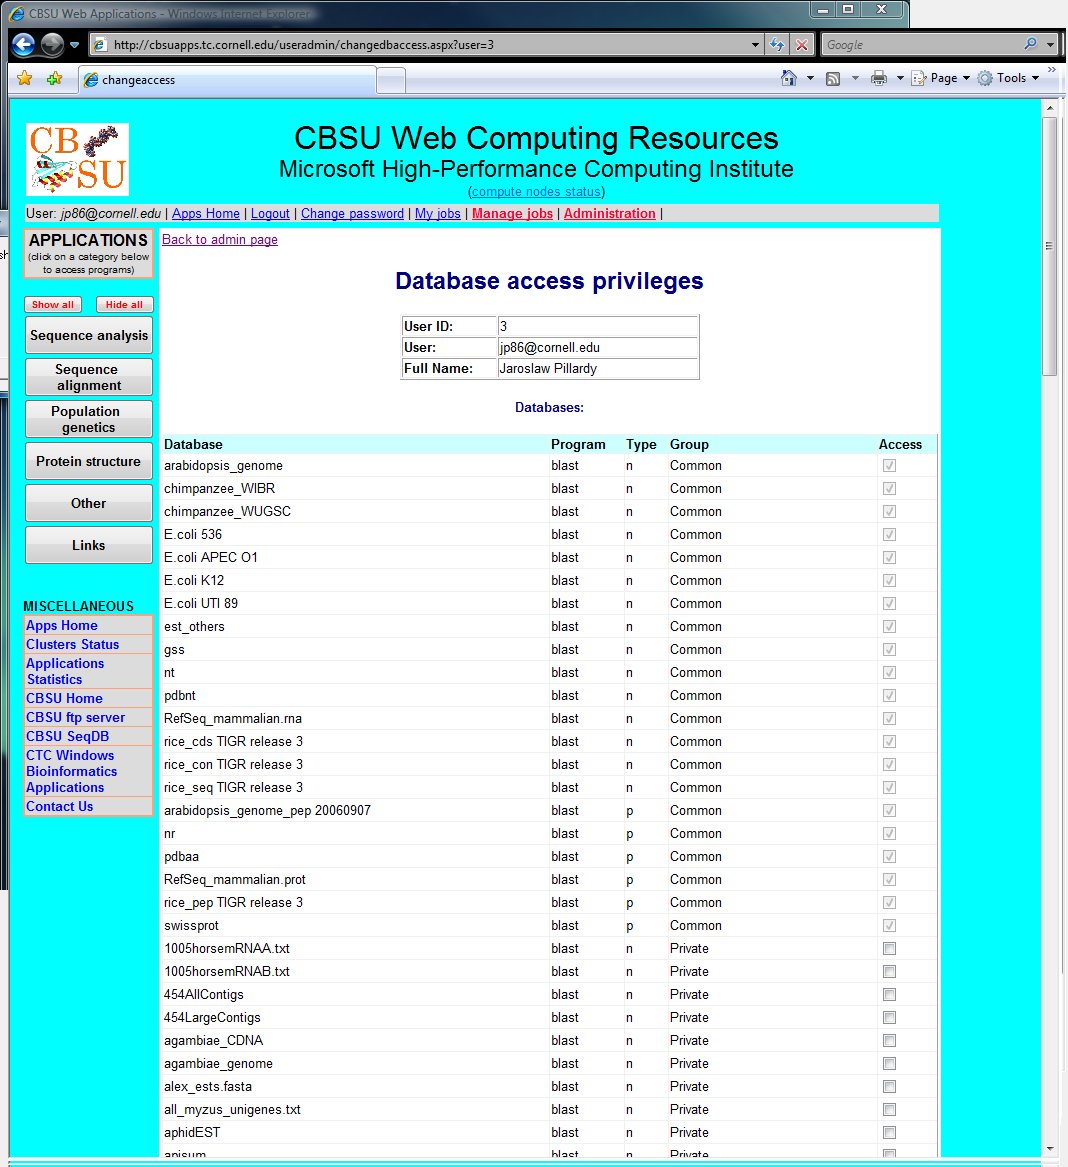Screen dimensions: 1068x1167
Task: Click the CBSU logo image
Action: [x=78, y=160]
